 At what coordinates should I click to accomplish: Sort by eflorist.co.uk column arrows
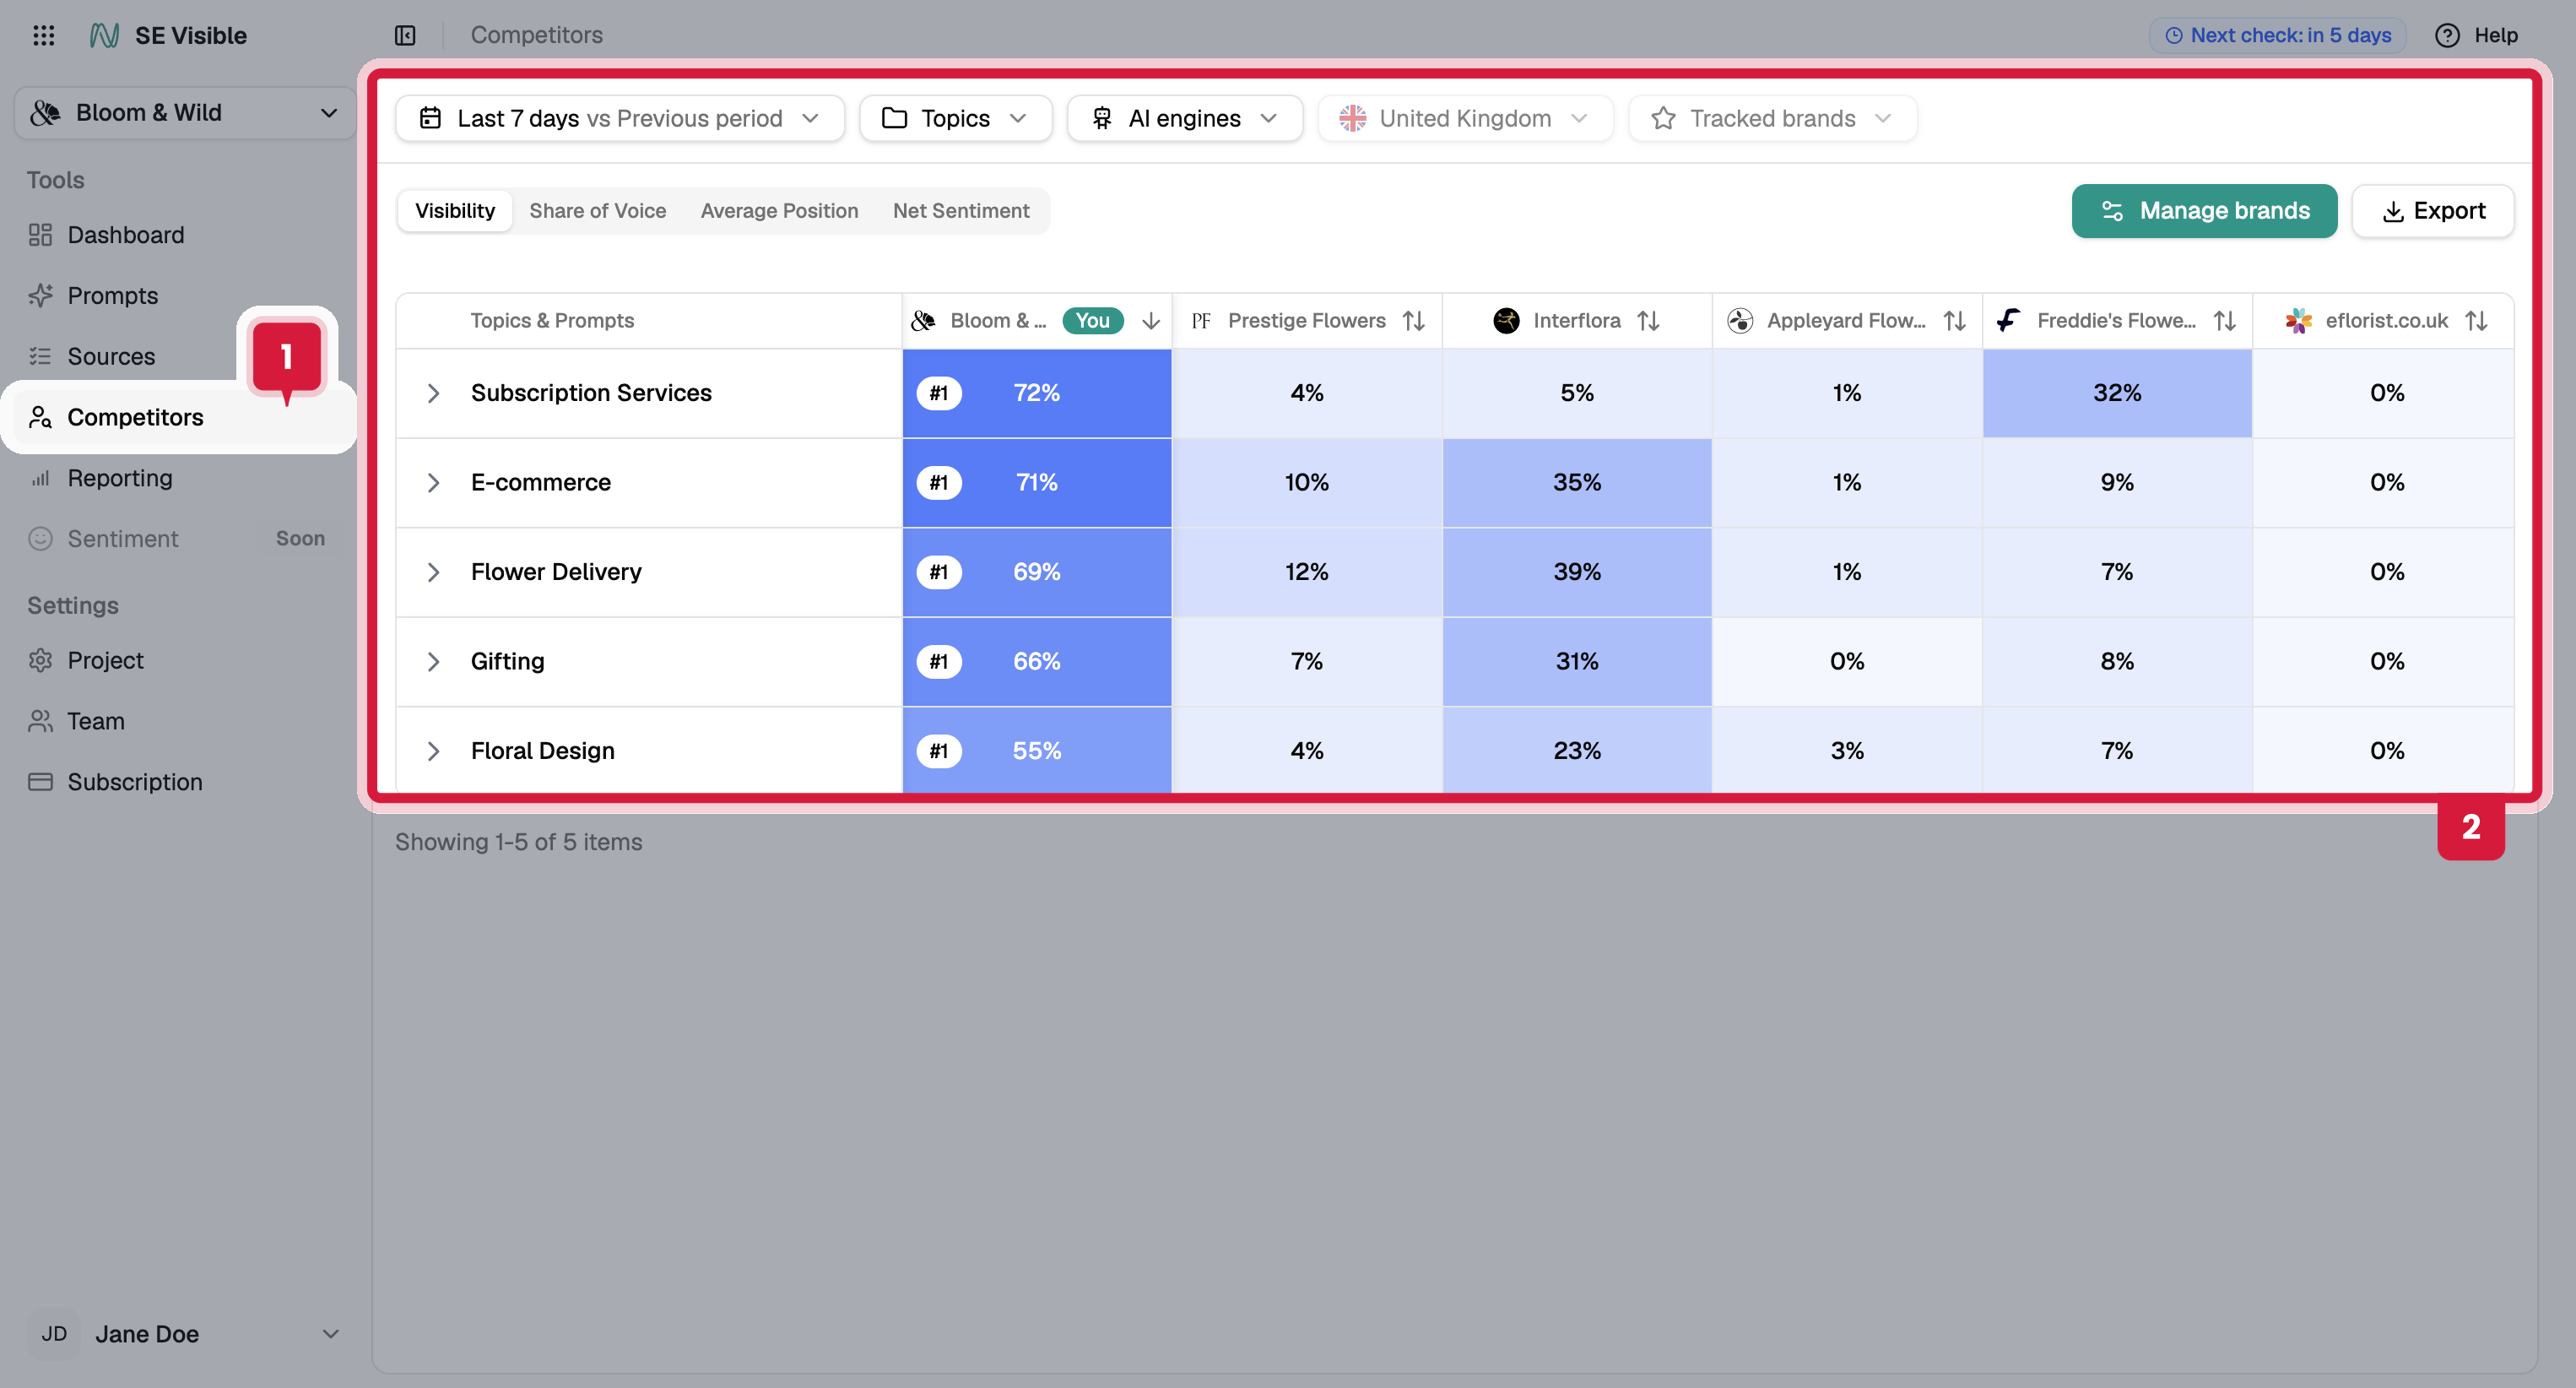coord(2476,321)
